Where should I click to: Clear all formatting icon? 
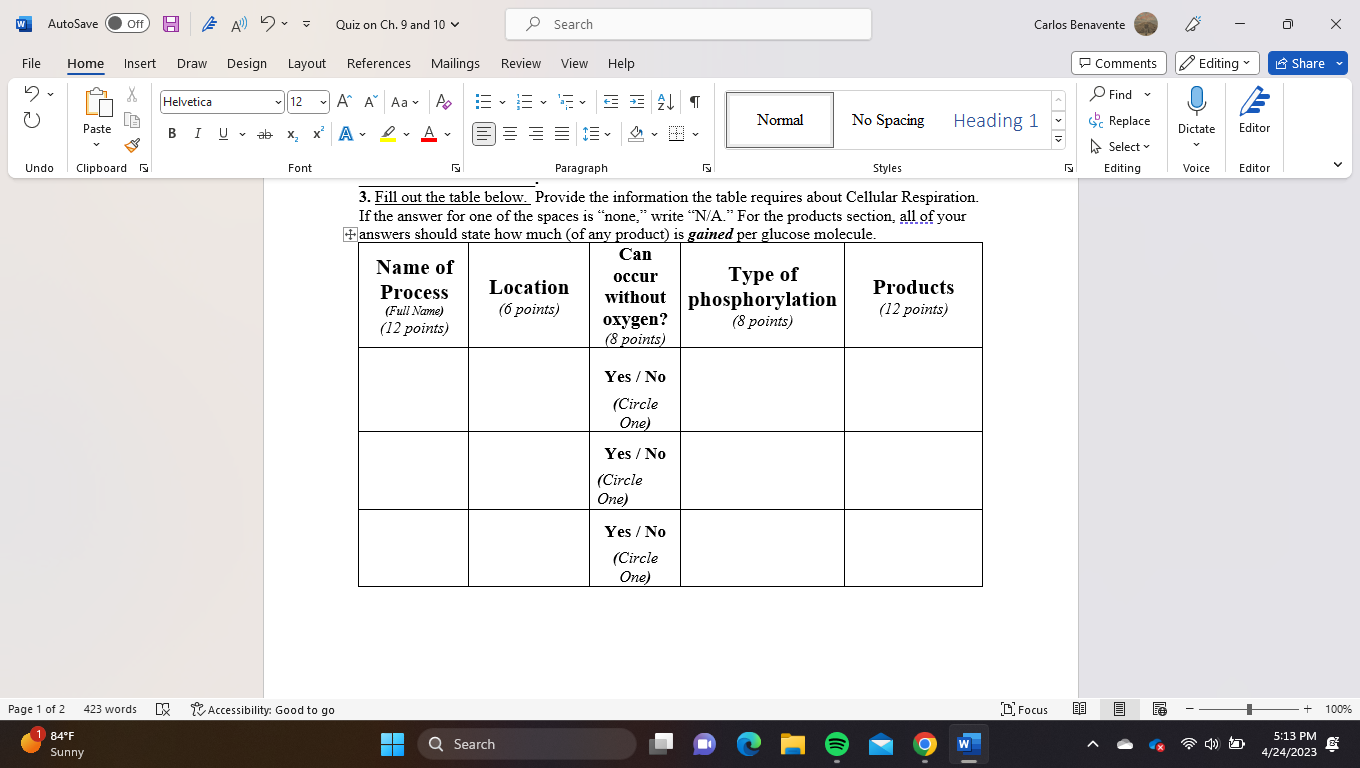445,102
